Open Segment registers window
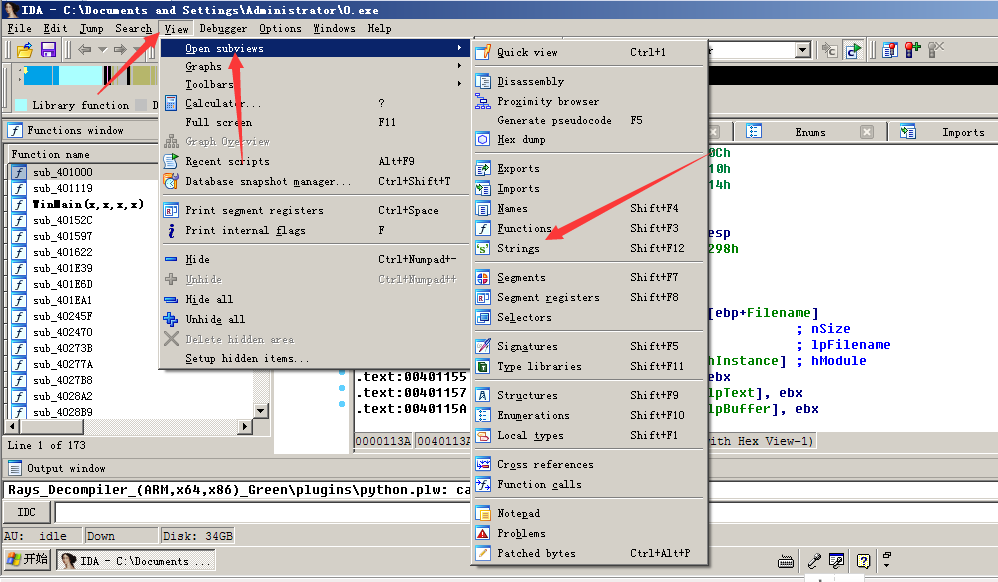This screenshot has width=998, height=582. pos(589,297)
